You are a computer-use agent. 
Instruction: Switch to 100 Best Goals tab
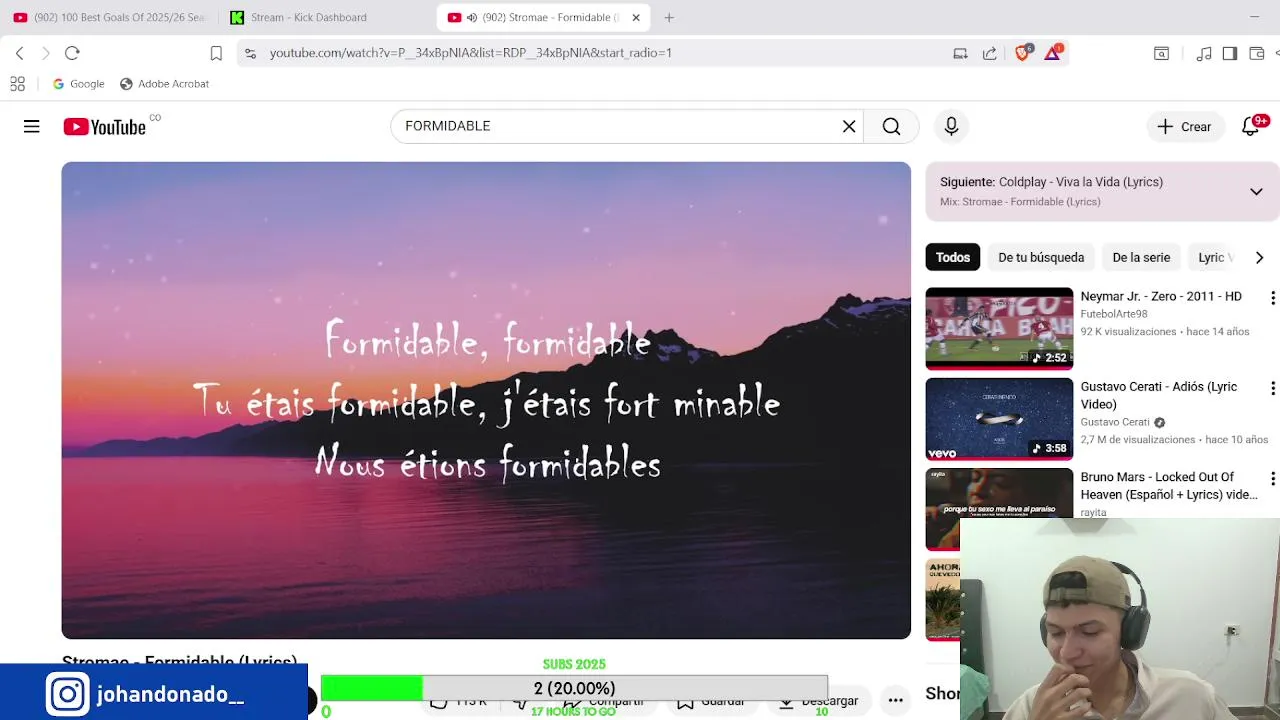(109, 17)
